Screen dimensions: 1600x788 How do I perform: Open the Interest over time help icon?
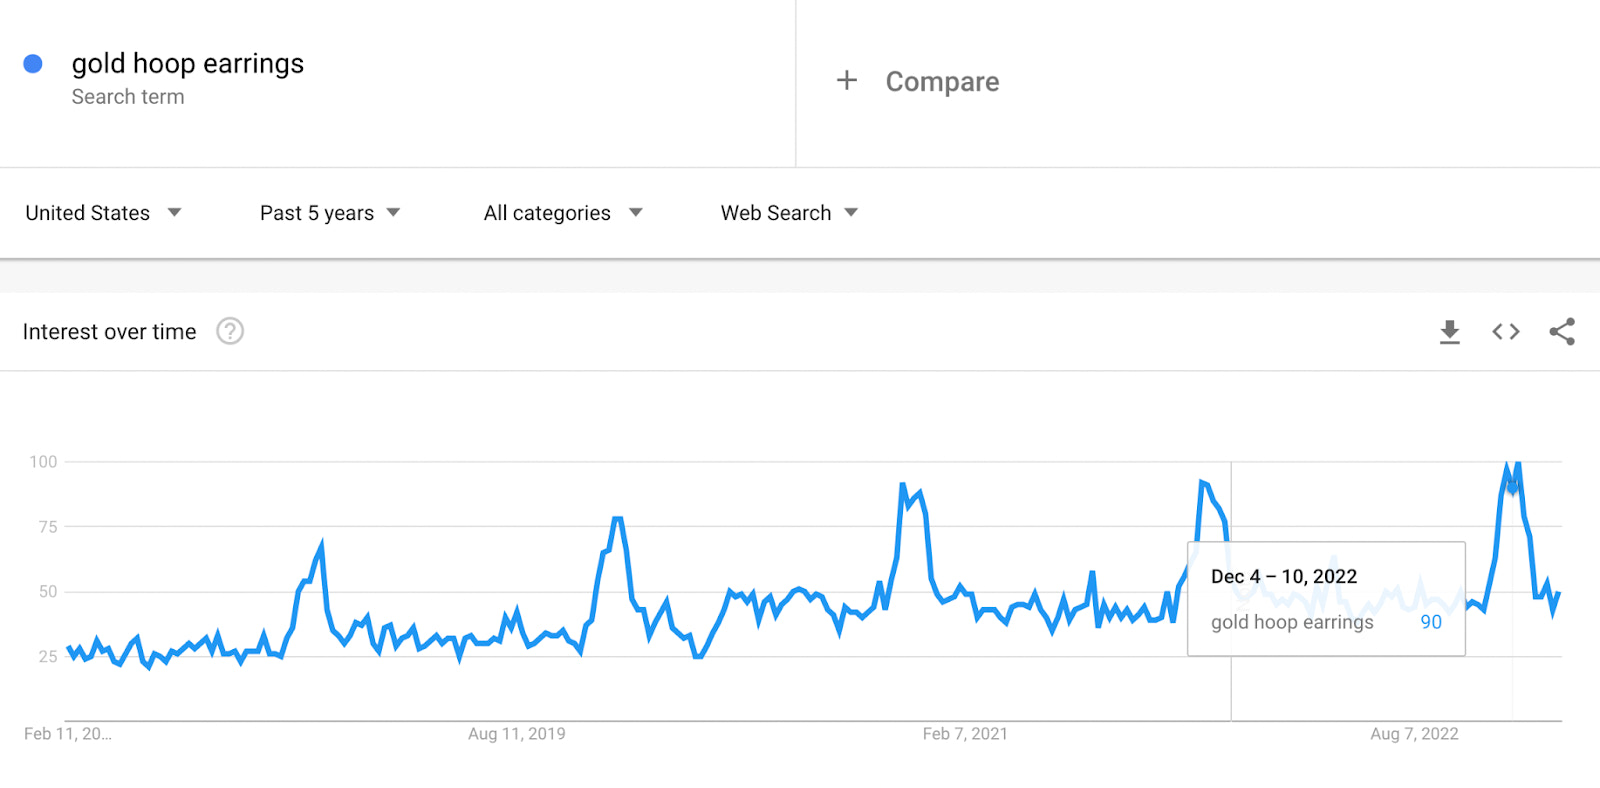(230, 331)
